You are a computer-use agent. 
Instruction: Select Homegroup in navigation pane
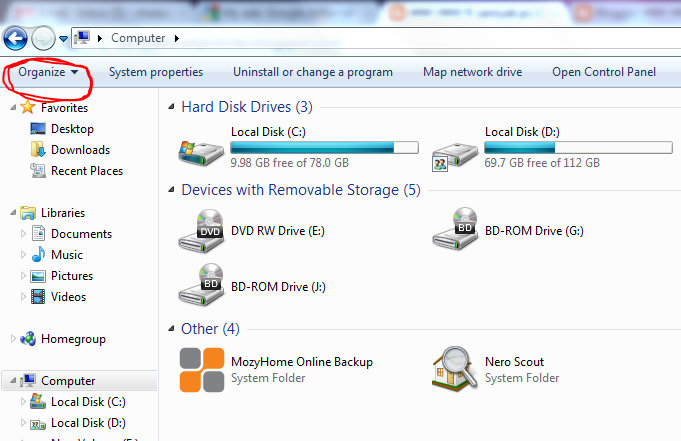73,339
